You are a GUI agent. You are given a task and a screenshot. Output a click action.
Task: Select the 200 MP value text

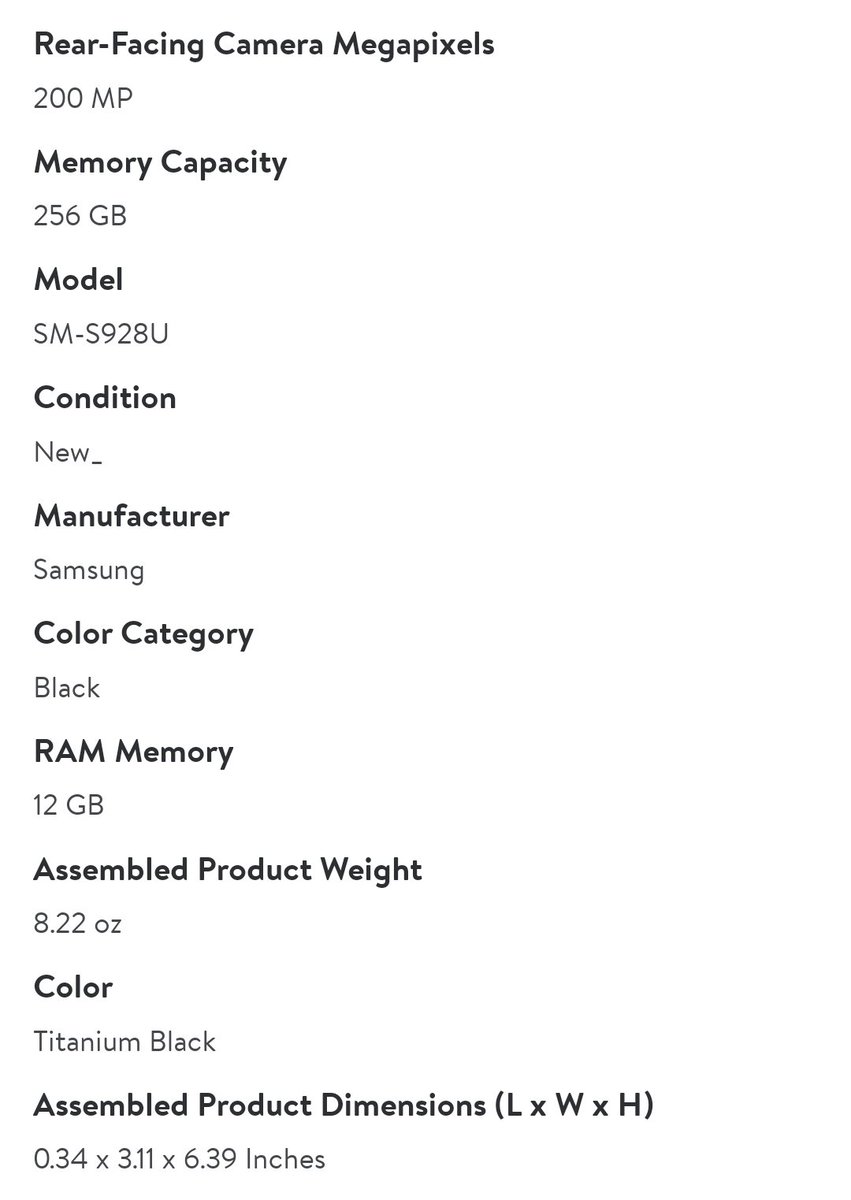pos(83,99)
